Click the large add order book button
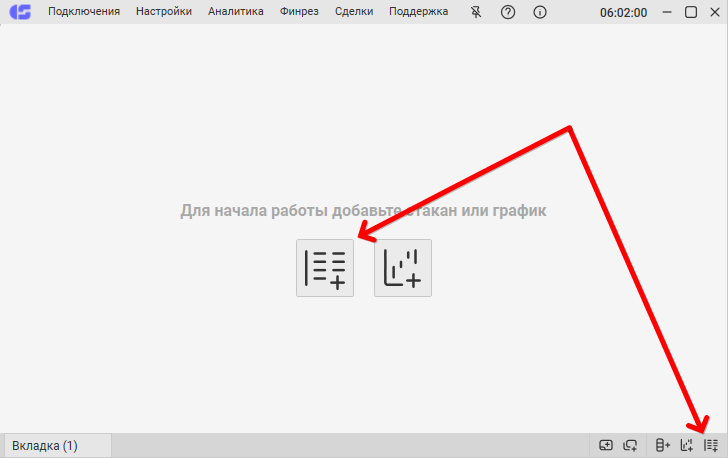 [x=325, y=268]
